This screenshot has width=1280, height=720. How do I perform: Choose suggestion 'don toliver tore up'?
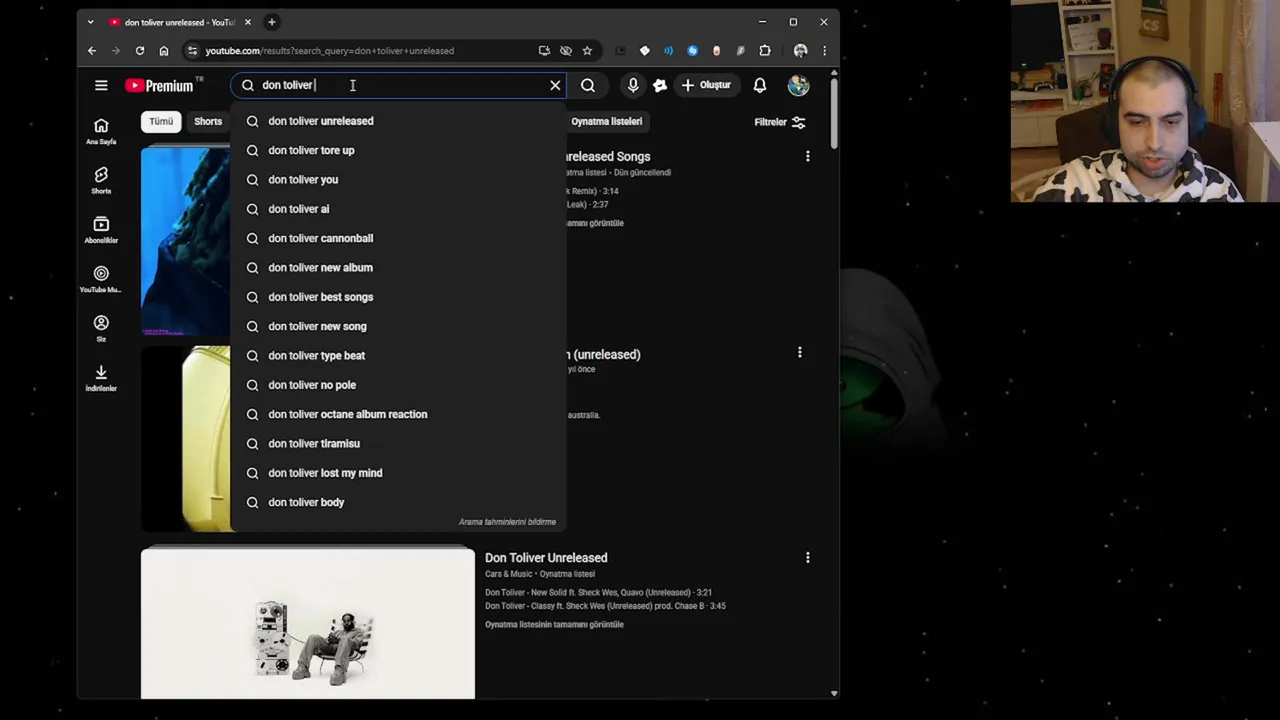point(398,150)
